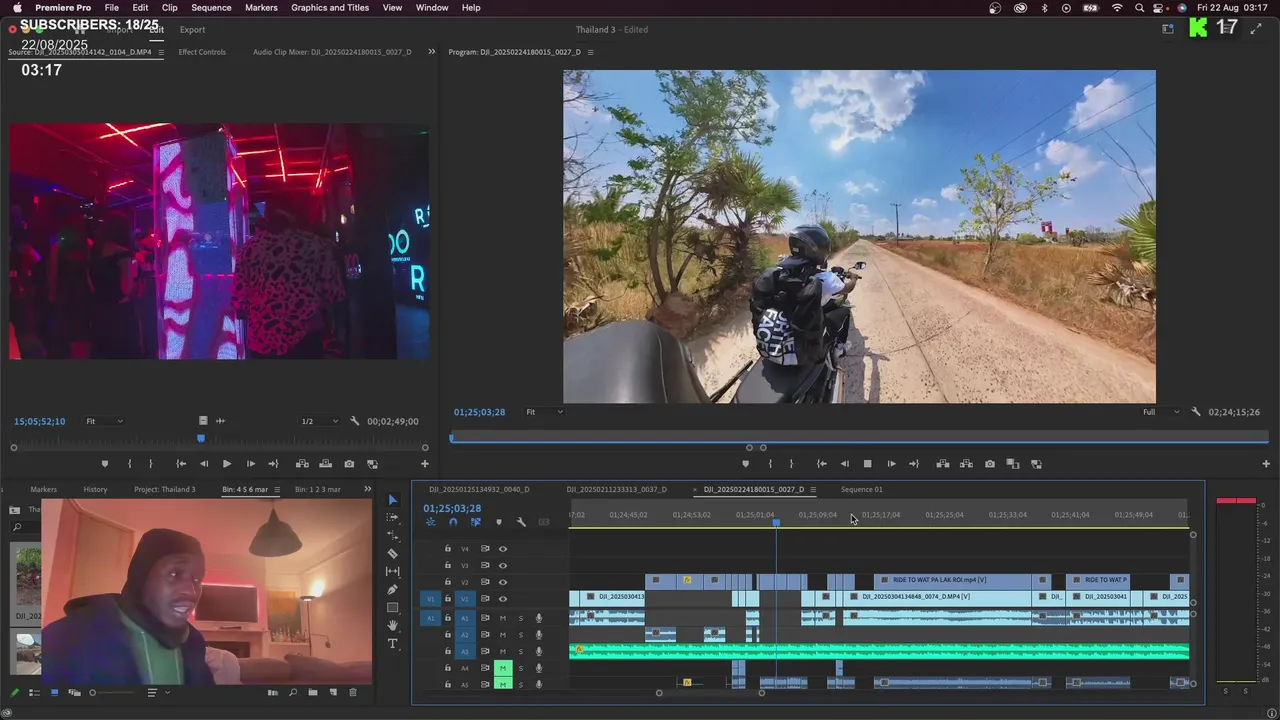Click timeline playhead timecode 01;25;03;28
Viewport: 1280px width, 720px height.
coord(452,508)
